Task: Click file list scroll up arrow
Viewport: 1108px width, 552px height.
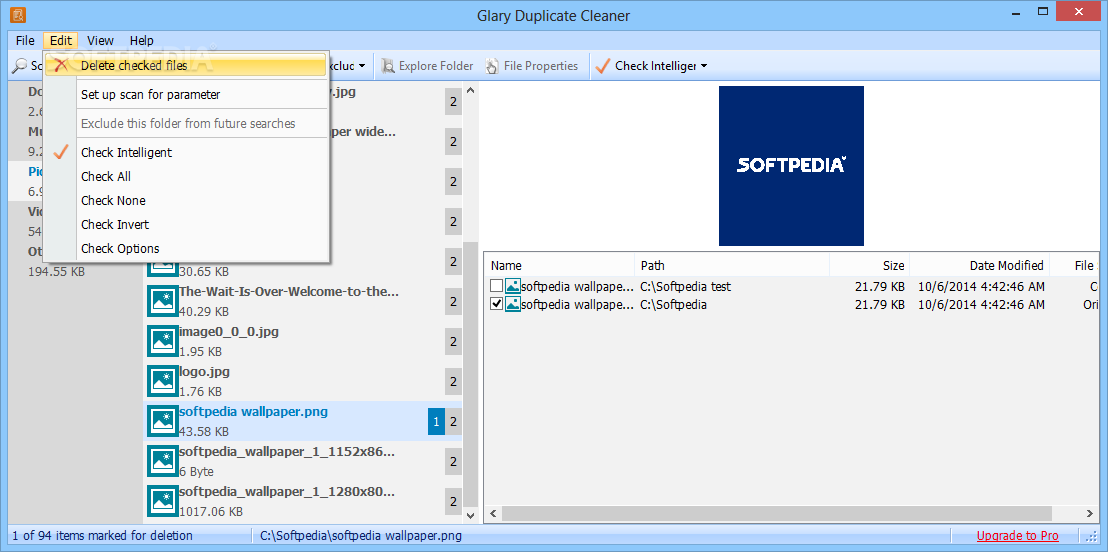Action: point(471,90)
